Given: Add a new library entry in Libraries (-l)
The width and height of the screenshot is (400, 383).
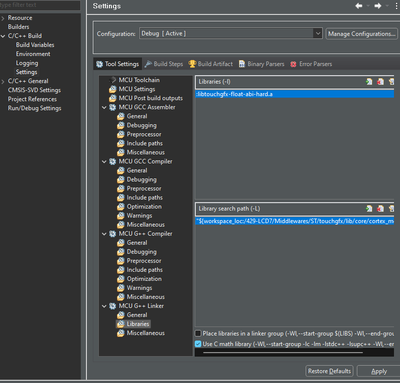Looking at the screenshot, I should point(369,82).
